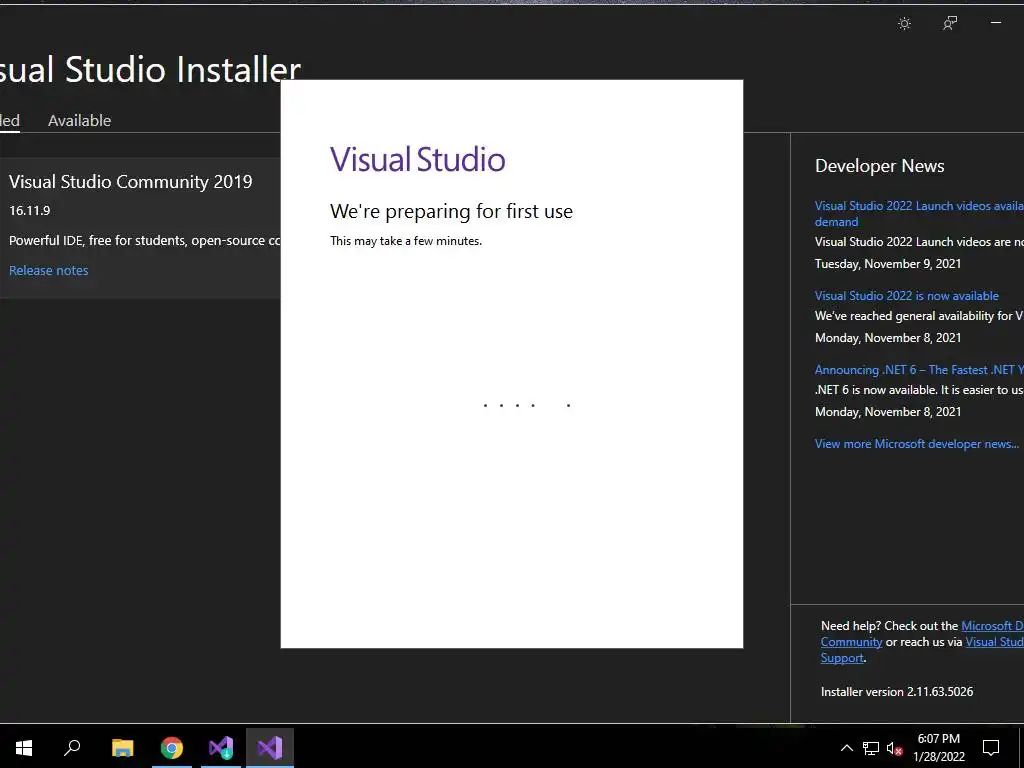1024x768 pixels.
Task: Switch to the Available tab
Action: click(x=80, y=120)
